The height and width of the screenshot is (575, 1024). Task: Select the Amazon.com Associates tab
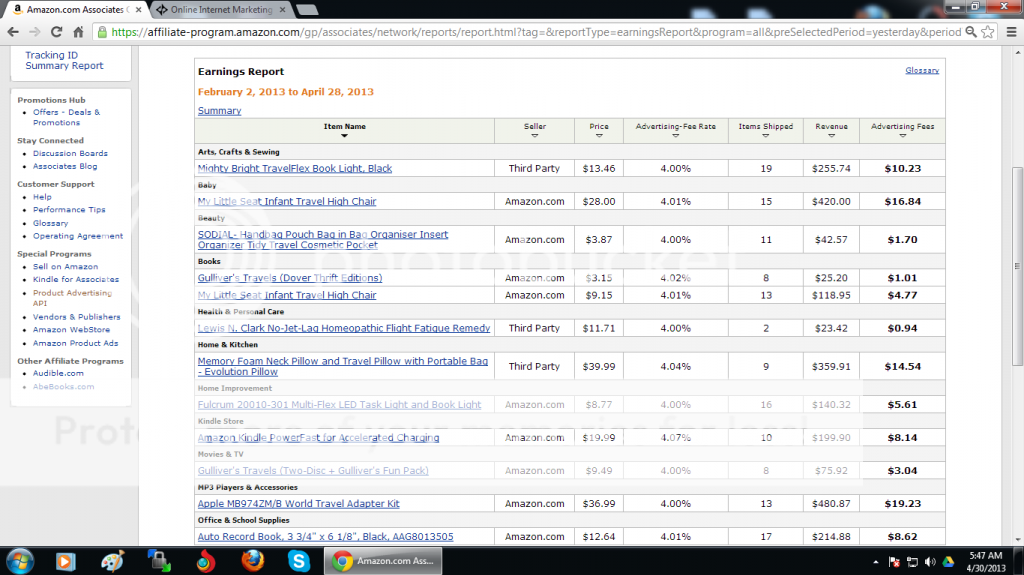[77, 9]
